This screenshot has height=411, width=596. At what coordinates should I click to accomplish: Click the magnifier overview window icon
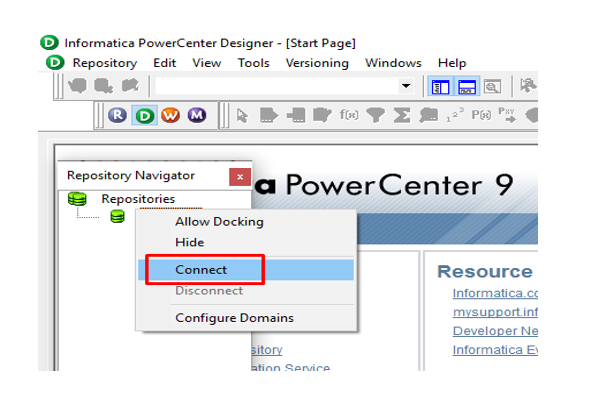pos(493,87)
